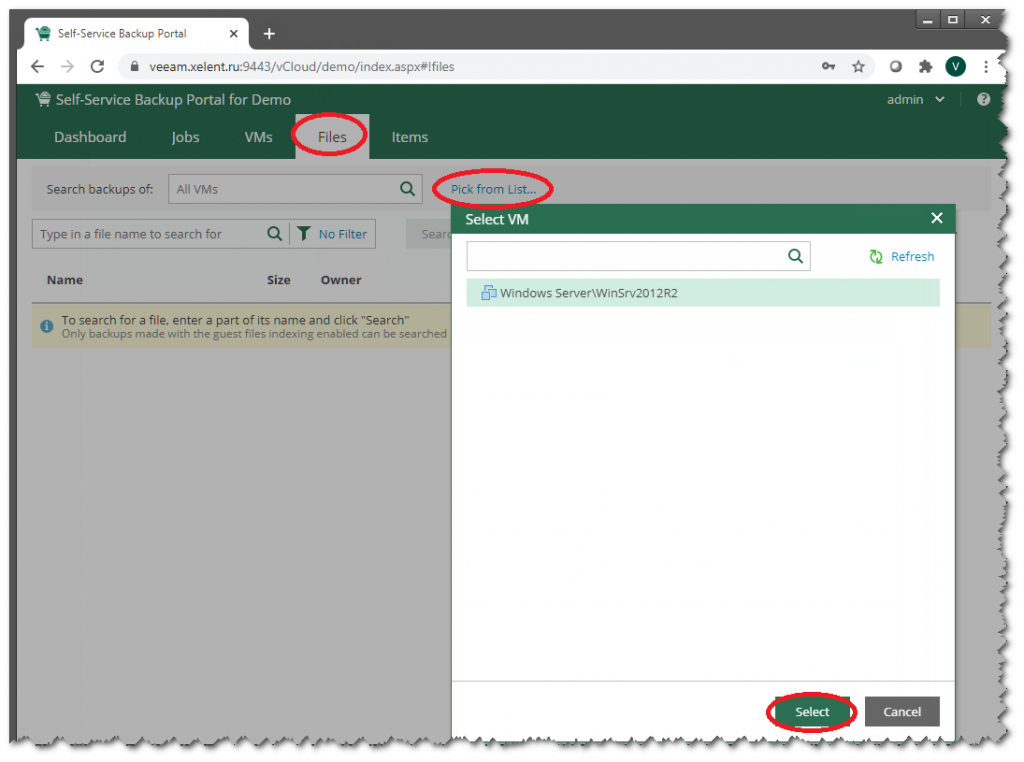Image resolution: width=1024 pixels, height=762 pixels.
Task: Confirm with the Select button
Action: click(812, 712)
